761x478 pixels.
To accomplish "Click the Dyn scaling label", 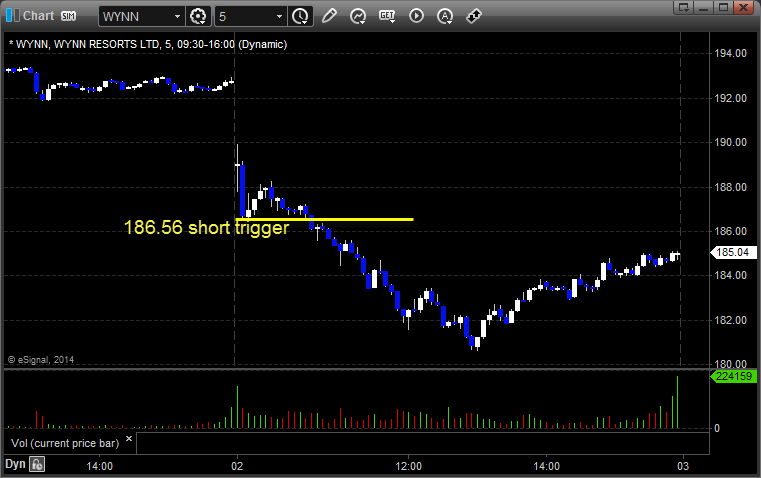I will 15,464.
